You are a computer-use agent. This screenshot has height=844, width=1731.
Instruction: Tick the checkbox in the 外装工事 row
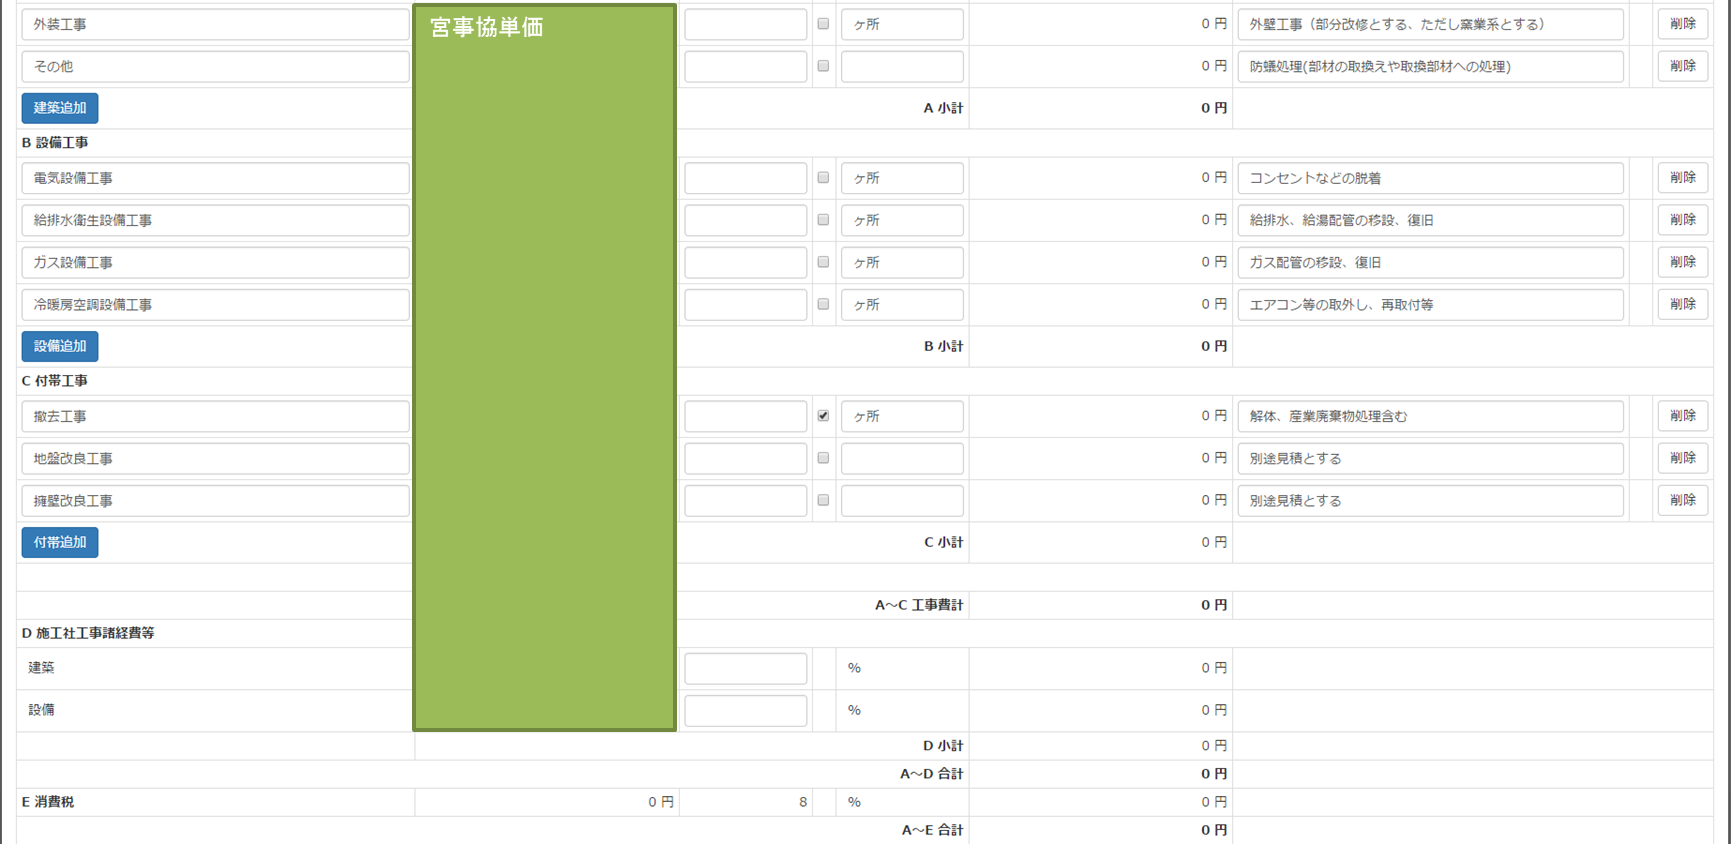point(823,24)
